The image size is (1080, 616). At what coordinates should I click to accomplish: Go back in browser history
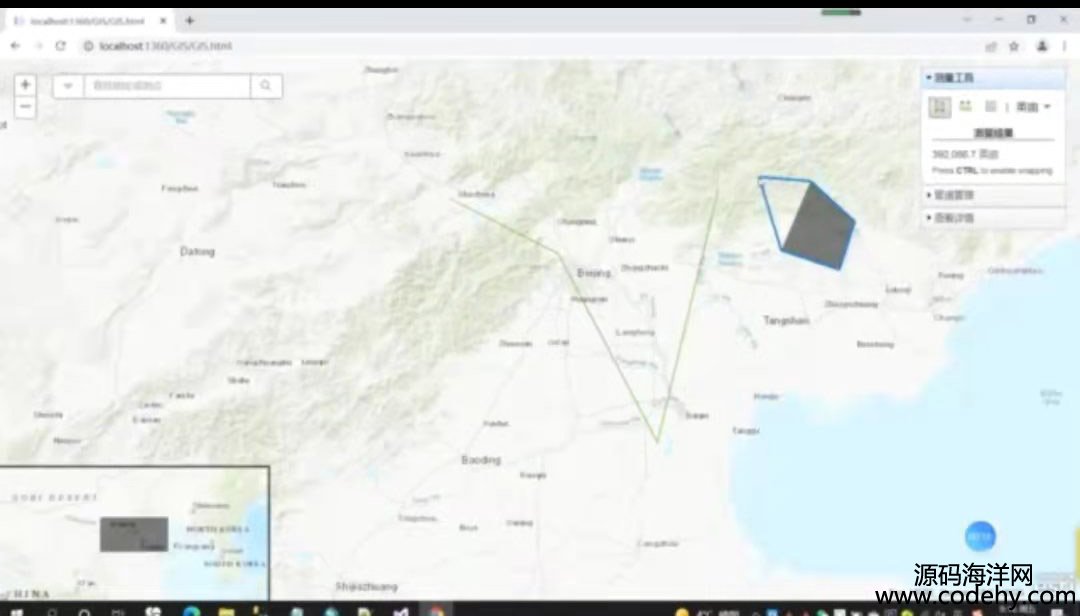15,46
